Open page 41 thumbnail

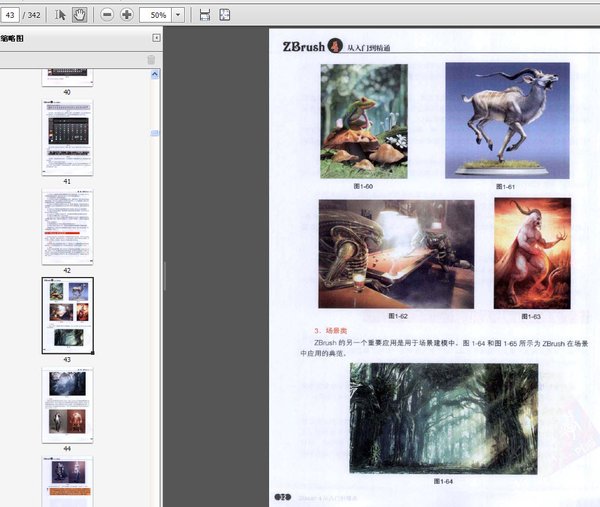pyautogui.click(x=67, y=138)
